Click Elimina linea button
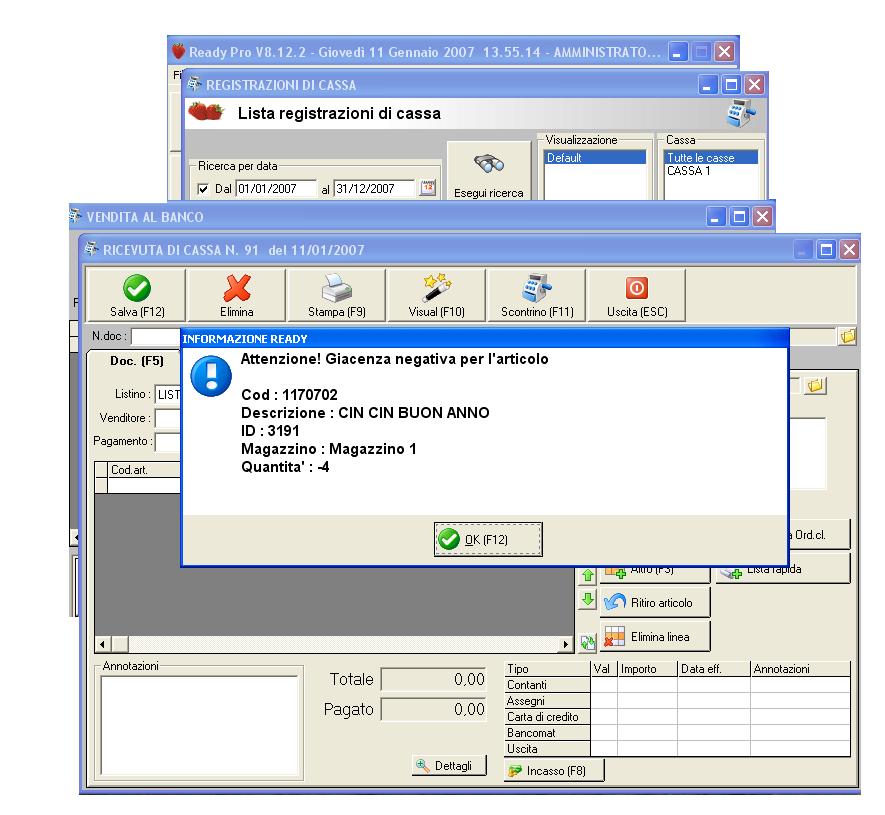The image size is (885, 815). [655, 637]
